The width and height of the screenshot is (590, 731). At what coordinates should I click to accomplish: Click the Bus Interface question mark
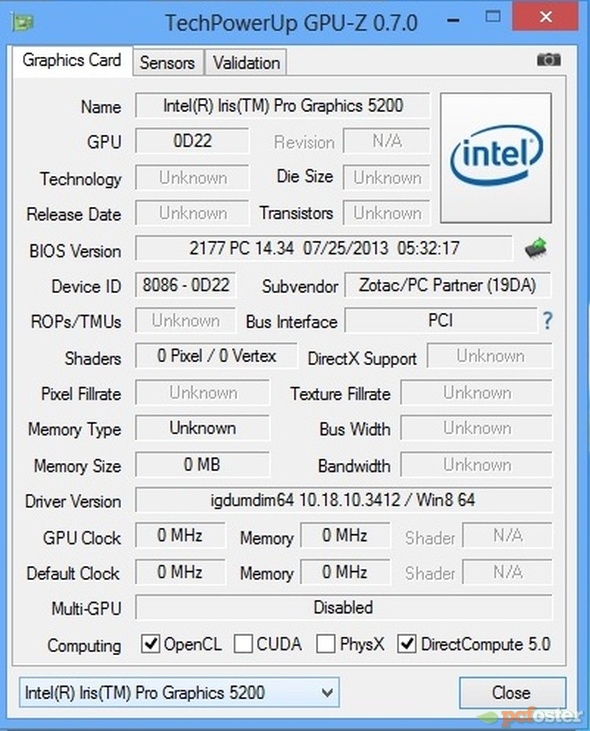point(548,321)
